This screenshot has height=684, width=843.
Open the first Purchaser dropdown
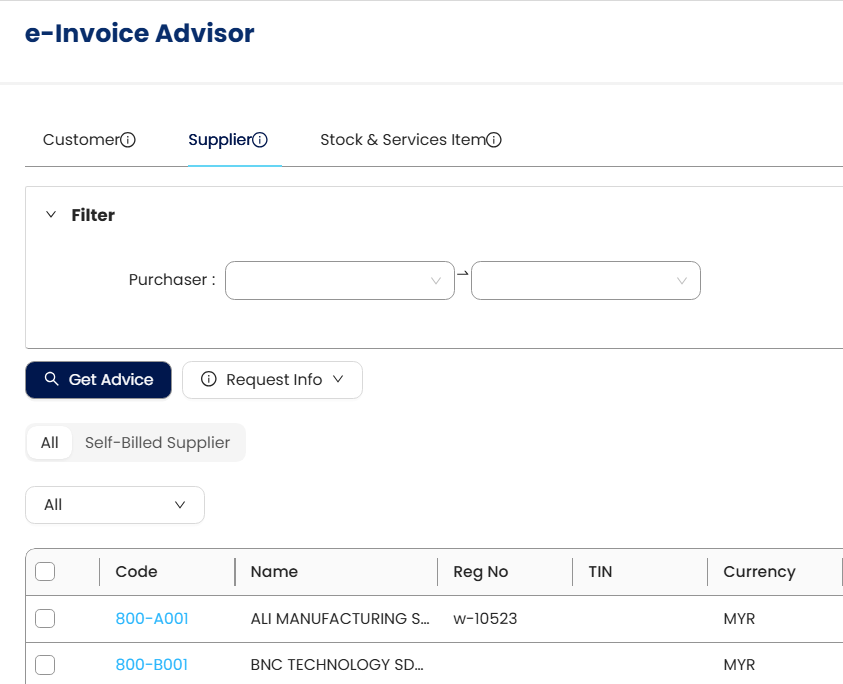pyautogui.click(x=340, y=281)
